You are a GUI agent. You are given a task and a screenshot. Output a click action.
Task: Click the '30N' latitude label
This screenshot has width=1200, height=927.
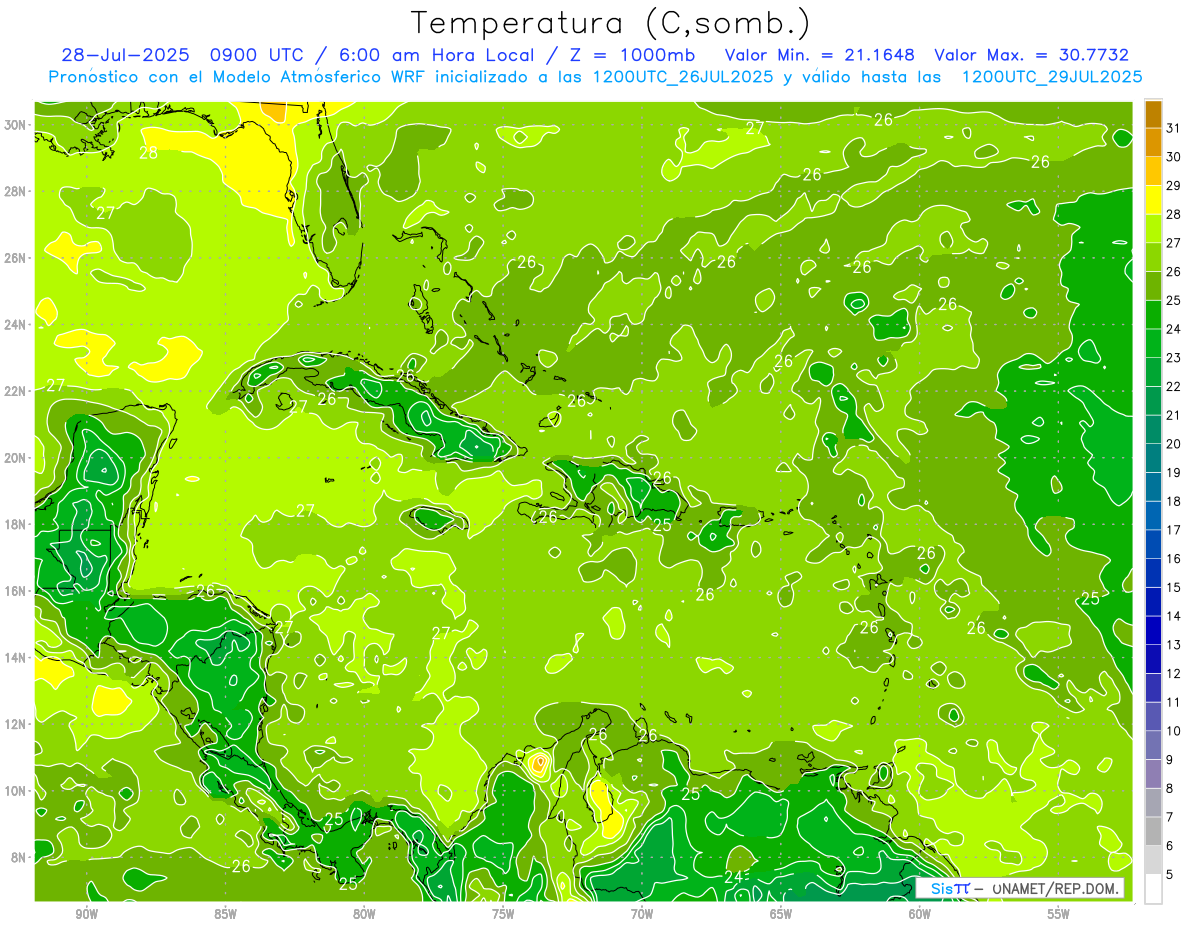point(16,125)
